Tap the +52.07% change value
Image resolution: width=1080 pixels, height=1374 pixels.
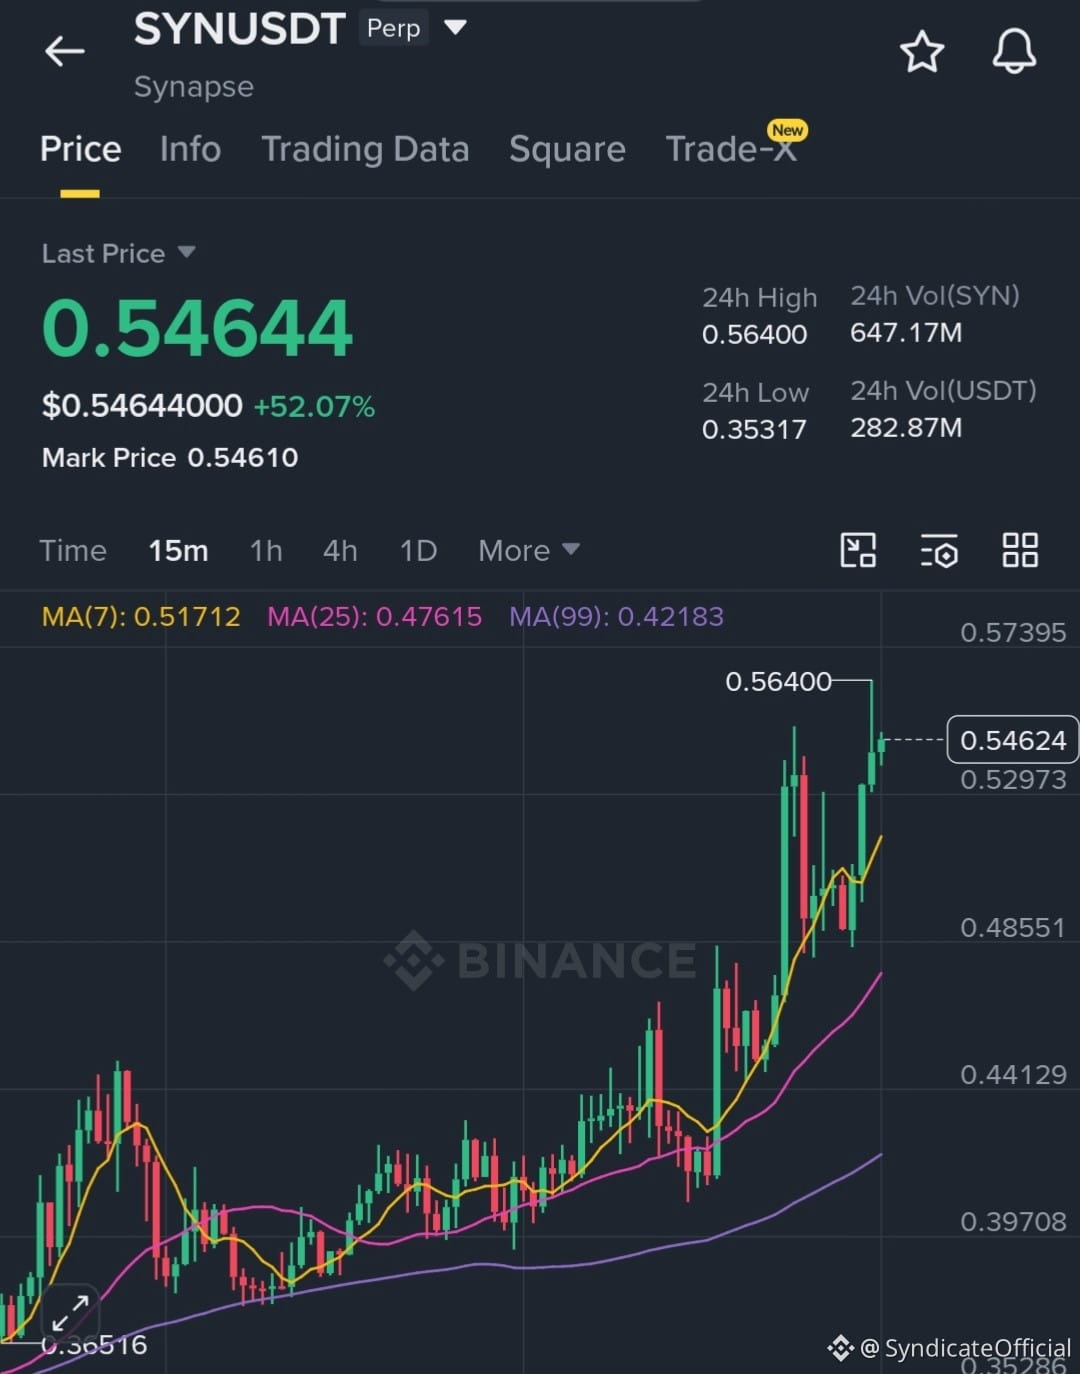[314, 406]
